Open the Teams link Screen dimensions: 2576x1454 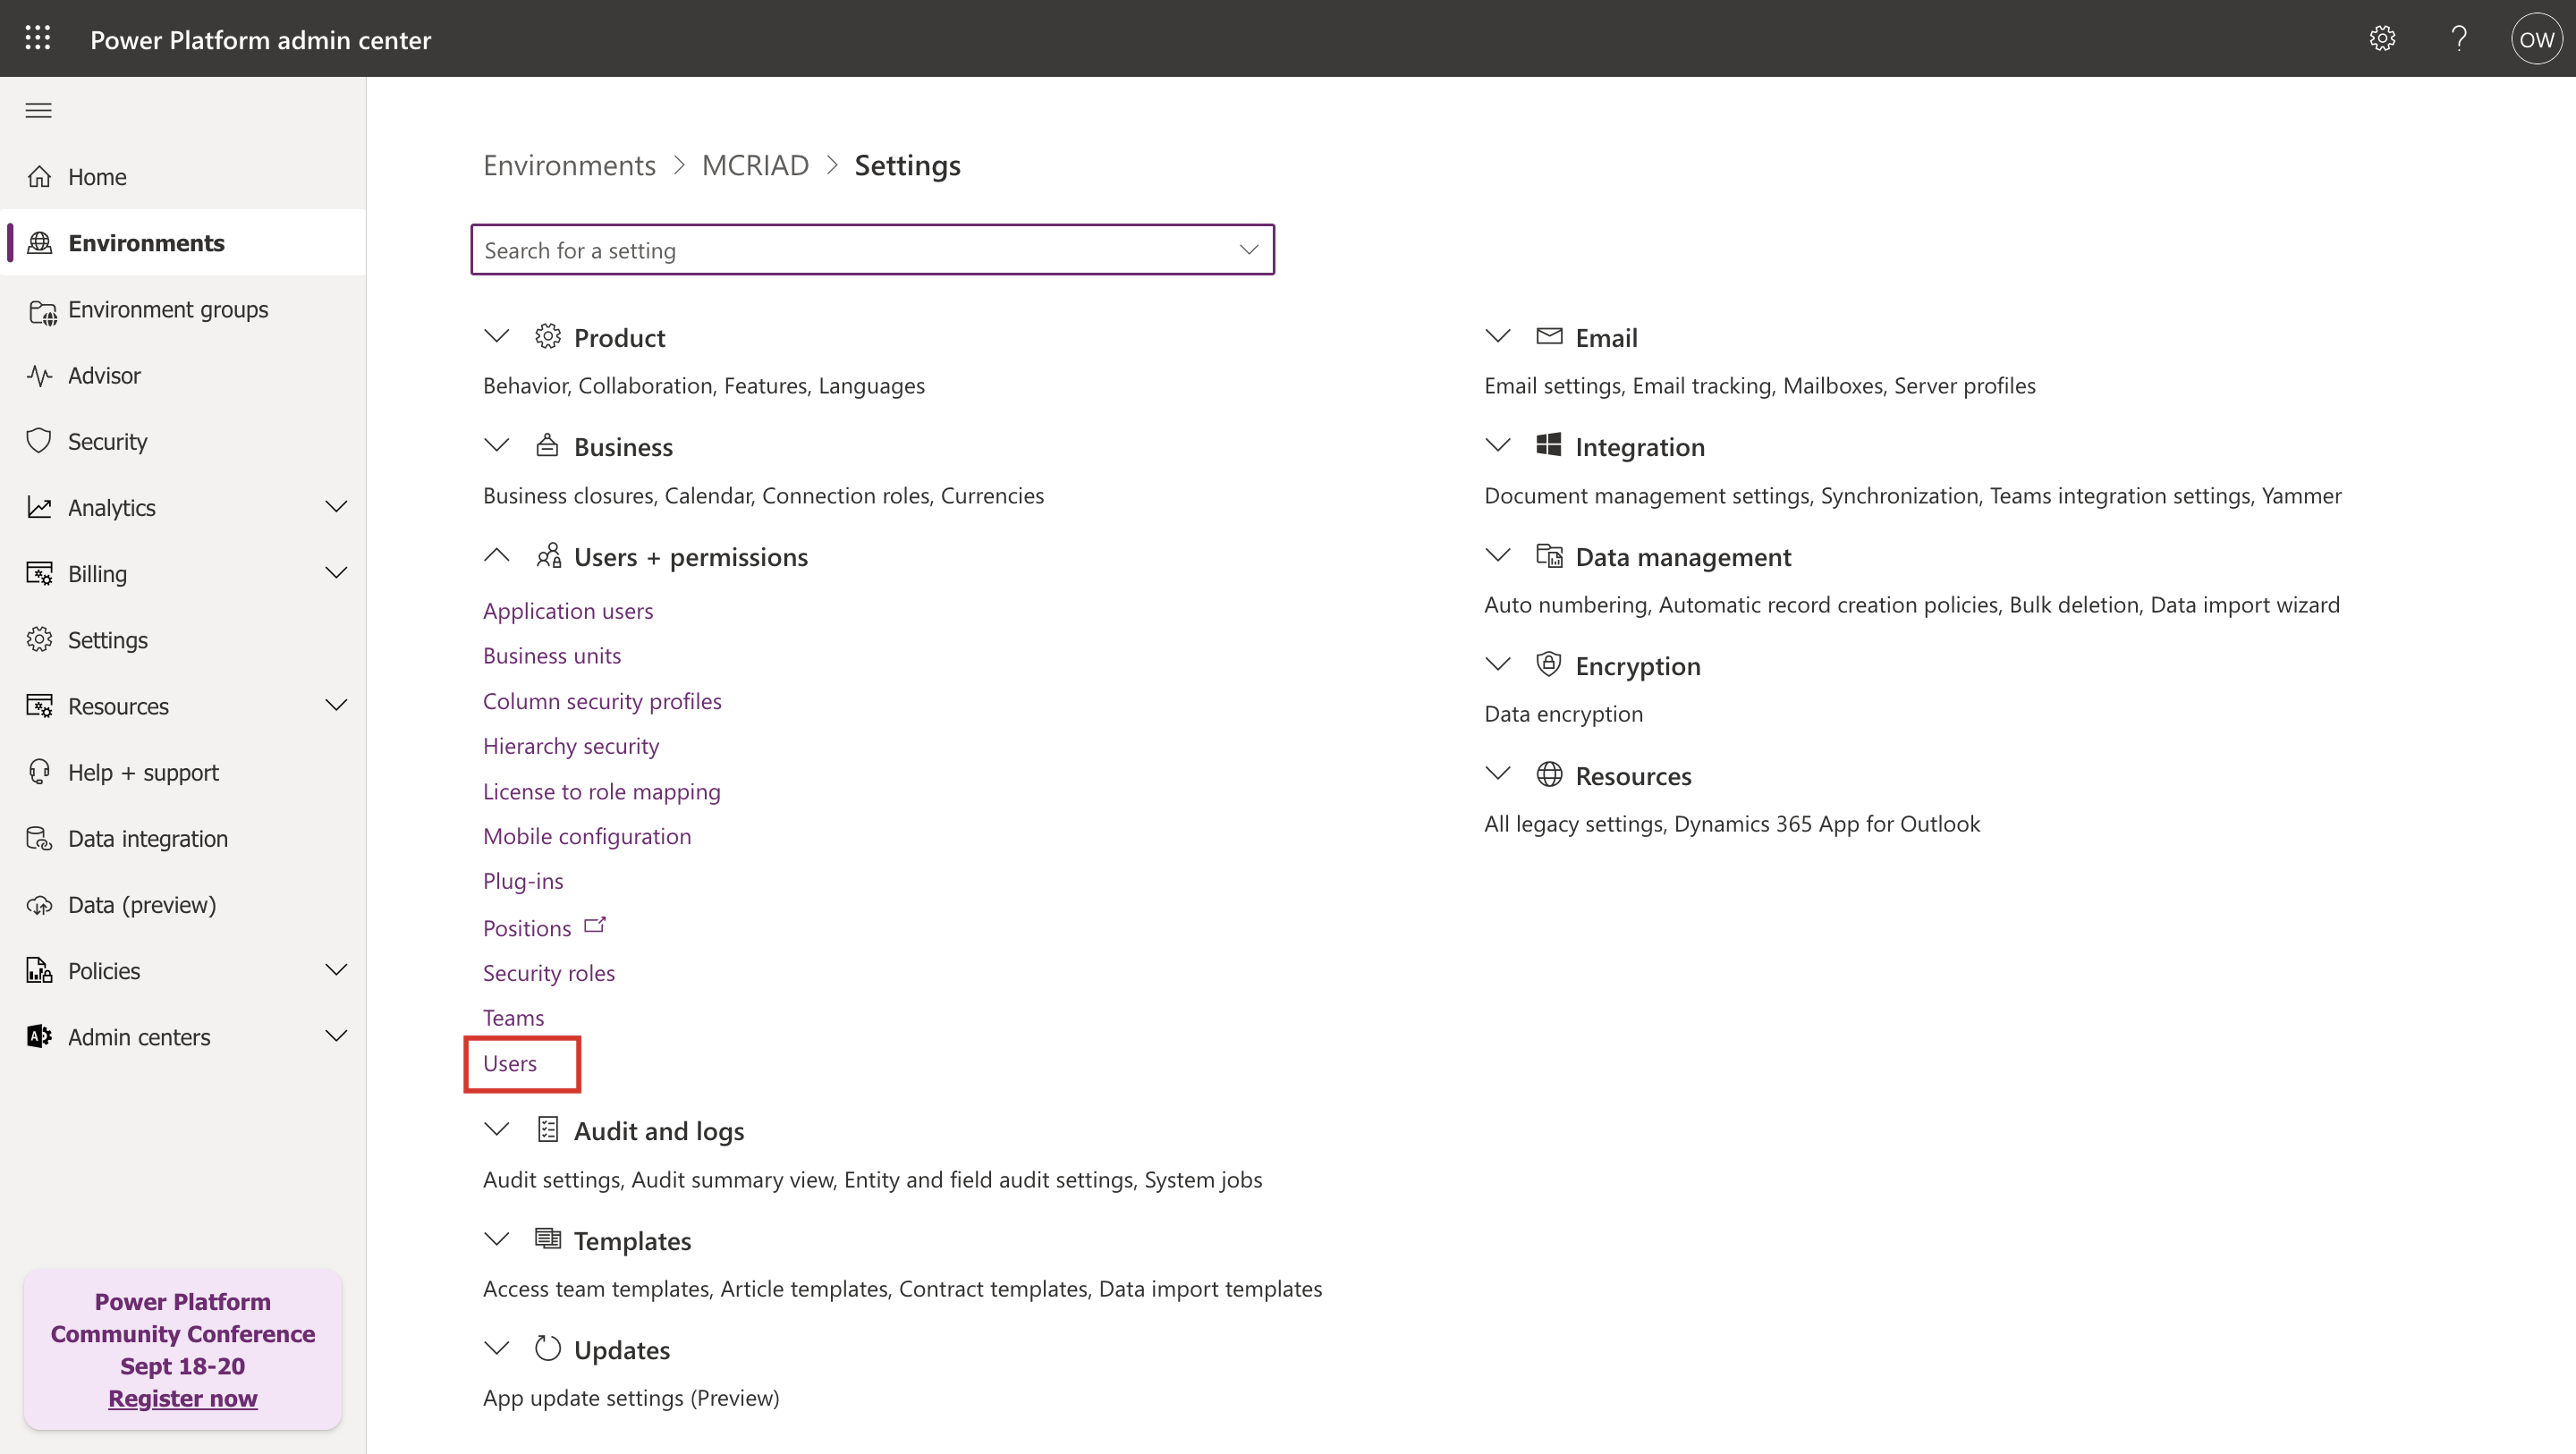514,1018
